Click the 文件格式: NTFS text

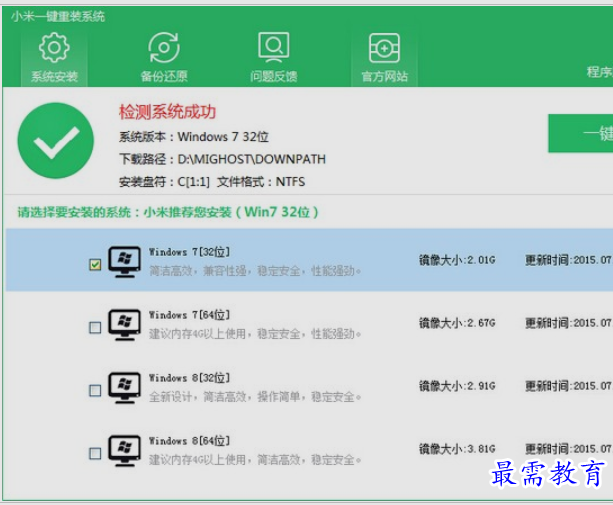[x=261, y=182]
